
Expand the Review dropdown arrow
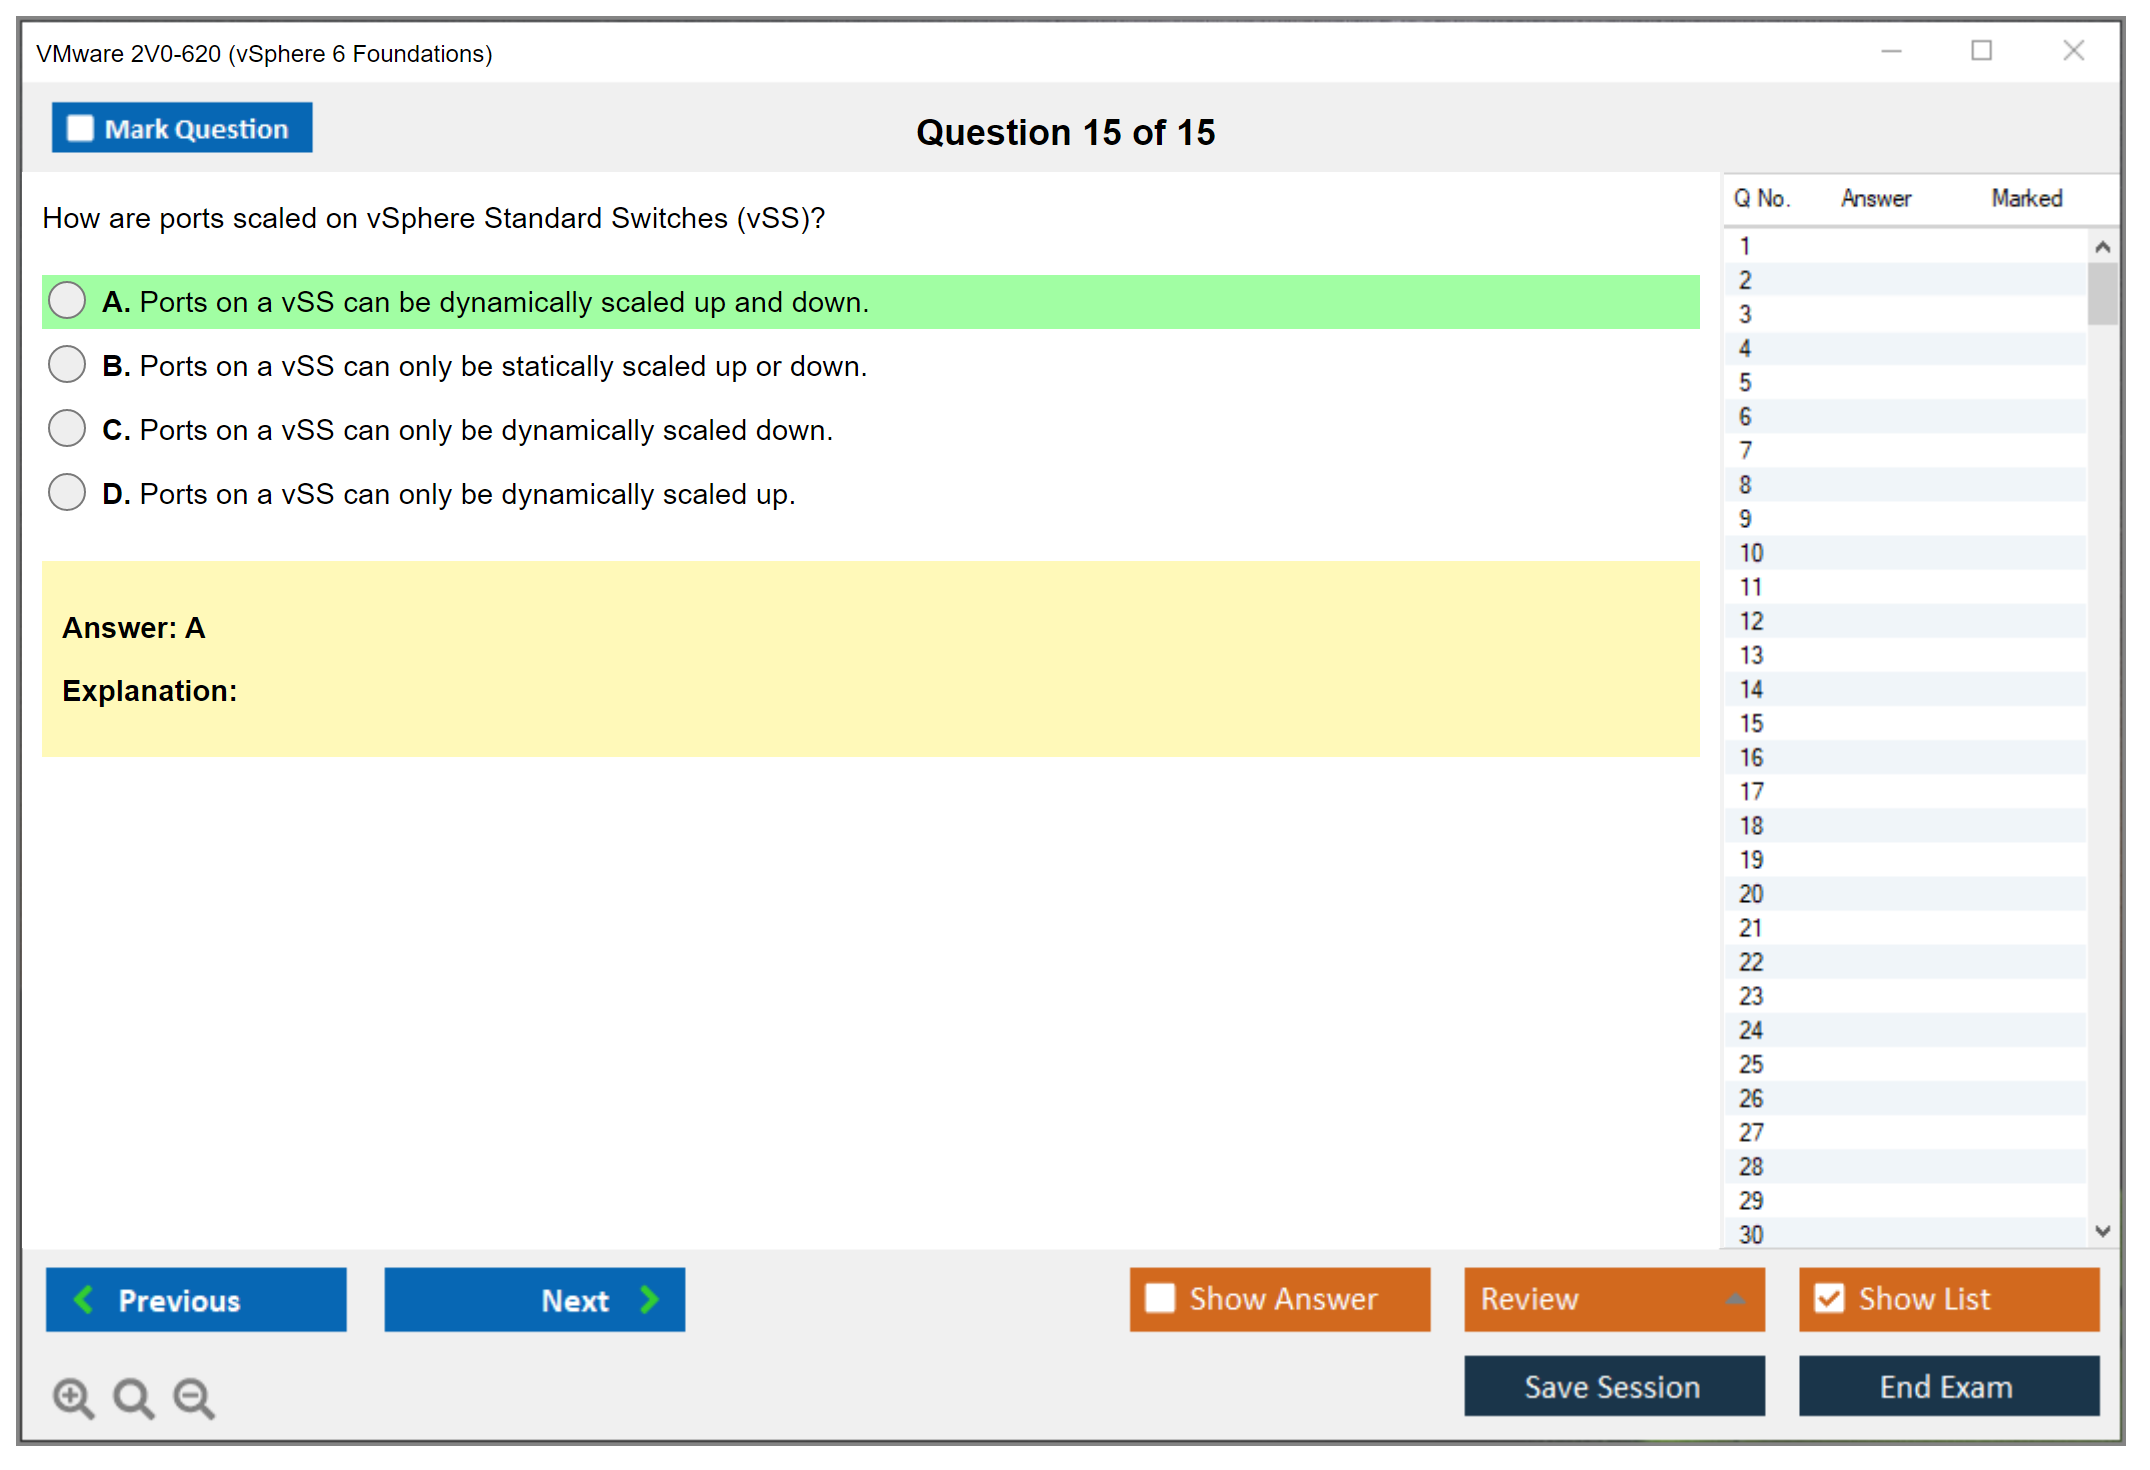tap(1735, 1299)
